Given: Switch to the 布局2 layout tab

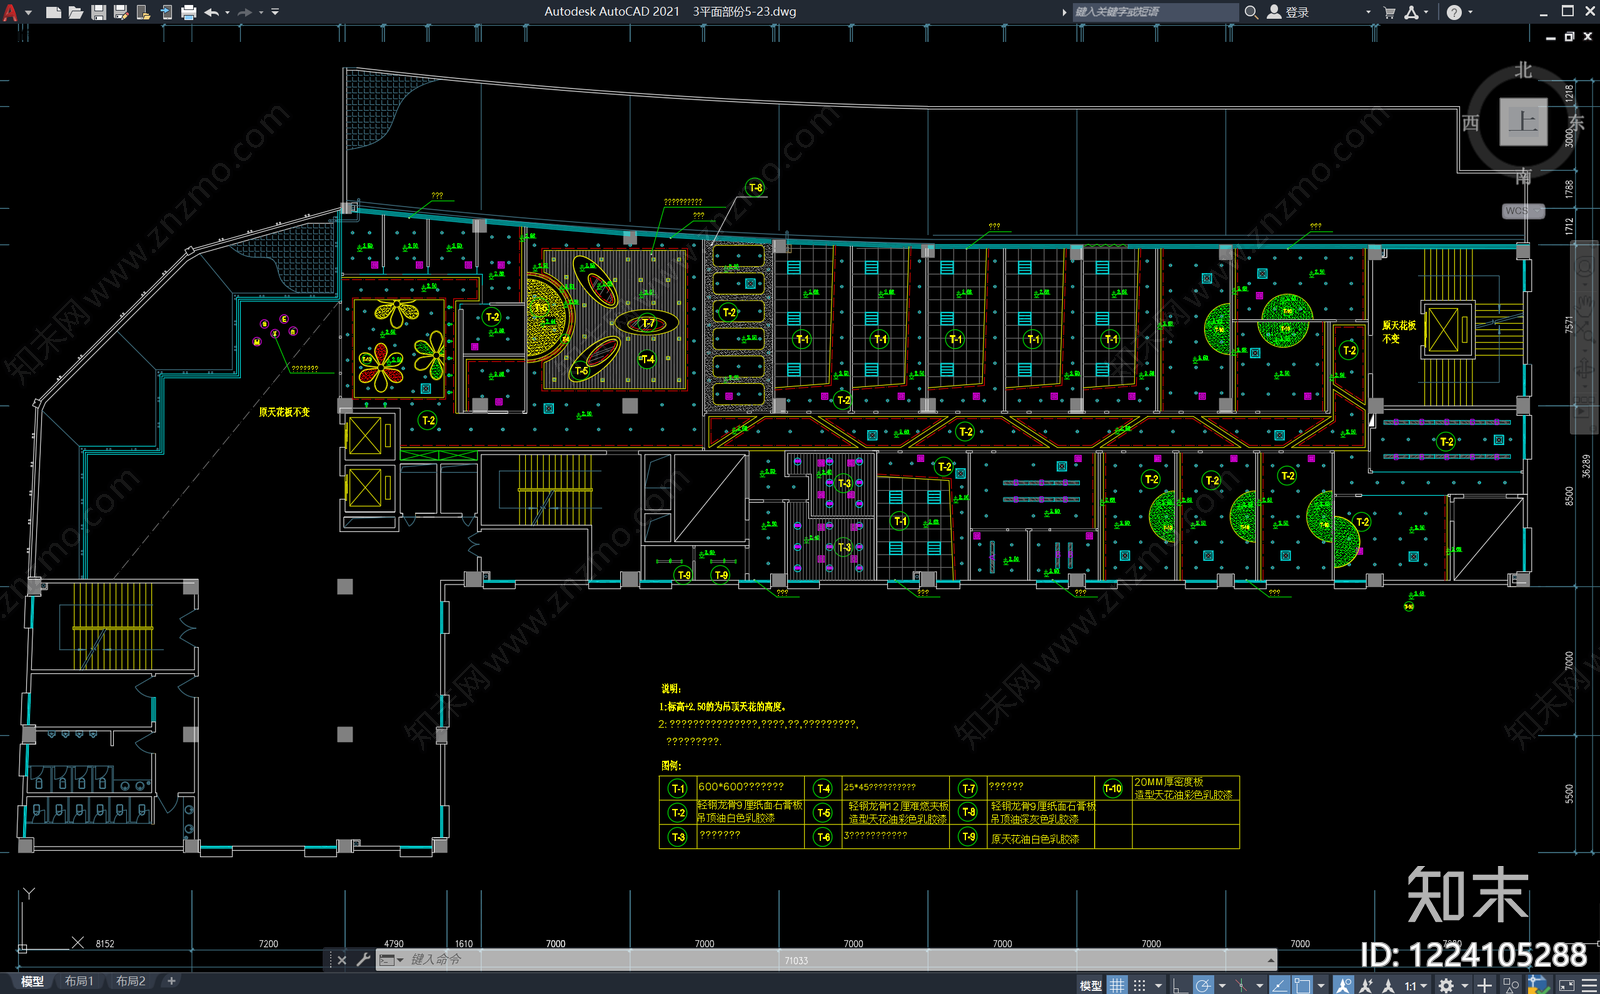Looking at the screenshot, I should 131,981.
